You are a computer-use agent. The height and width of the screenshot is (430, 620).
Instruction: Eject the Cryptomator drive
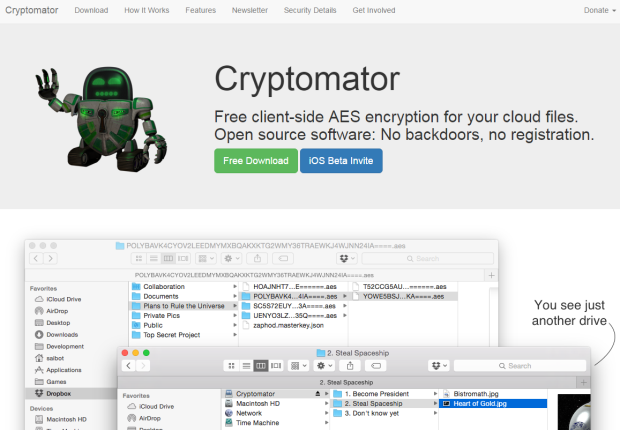(318, 394)
